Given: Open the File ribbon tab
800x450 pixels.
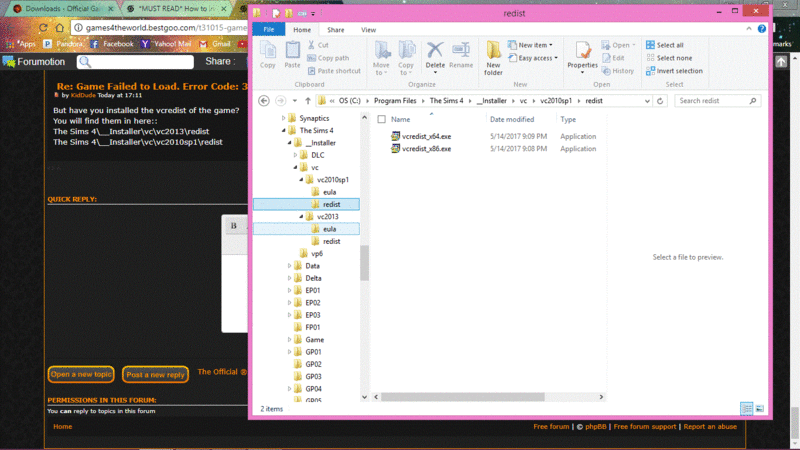Looking at the screenshot, I should 269,30.
